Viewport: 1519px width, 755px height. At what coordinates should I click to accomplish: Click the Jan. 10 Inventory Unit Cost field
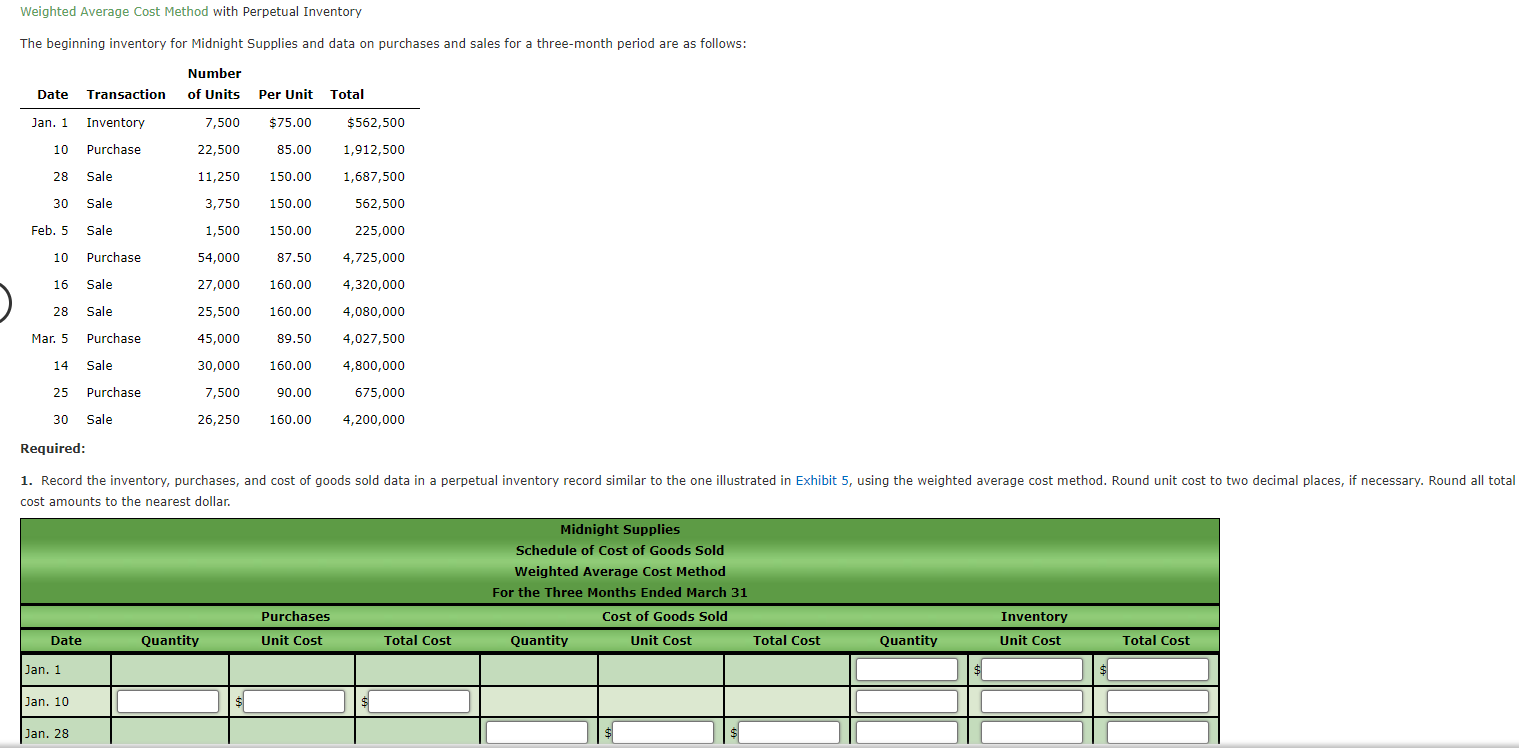click(1033, 701)
